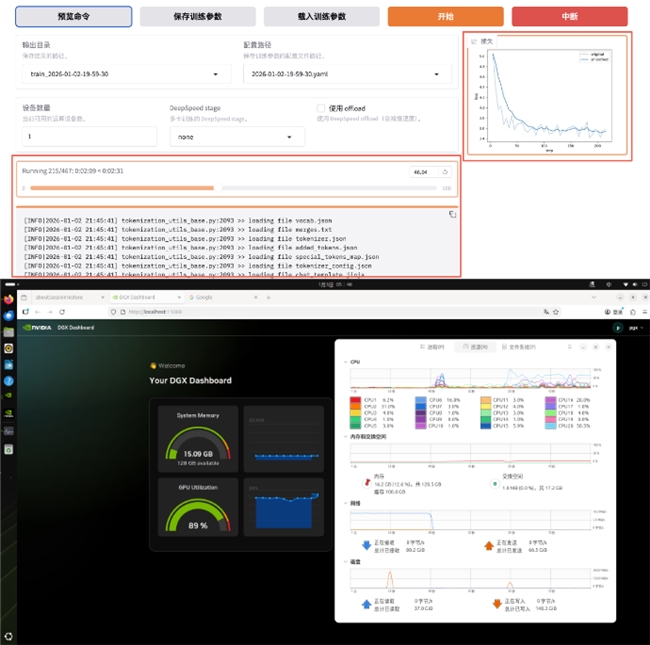The width and height of the screenshot is (650, 645).
Task: Click the orange 开始 start button
Action: (x=443, y=17)
